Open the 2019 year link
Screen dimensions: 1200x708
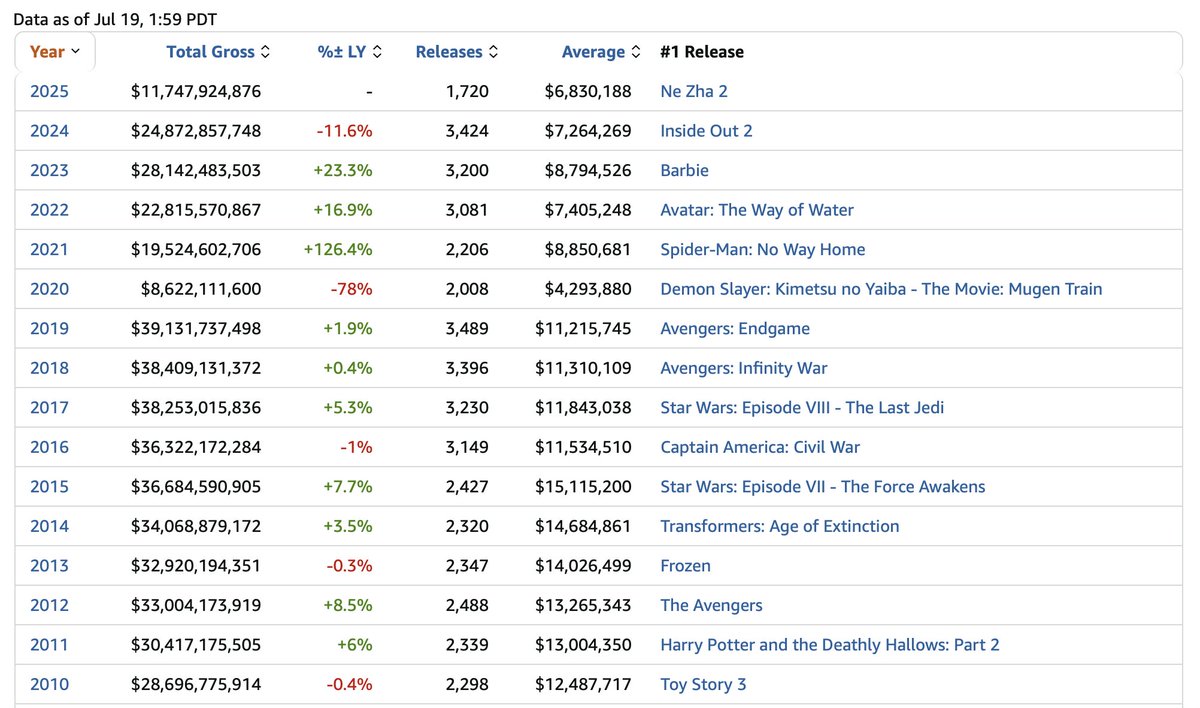pyautogui.click(x=49, y=329)
